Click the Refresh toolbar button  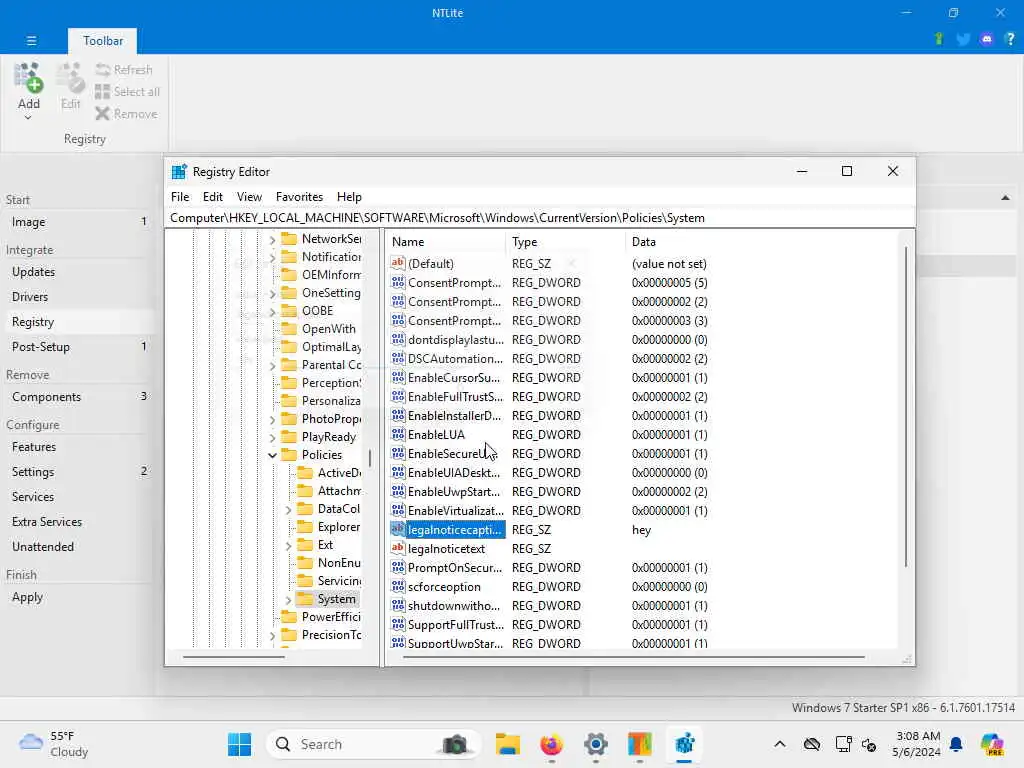(124, 70)
